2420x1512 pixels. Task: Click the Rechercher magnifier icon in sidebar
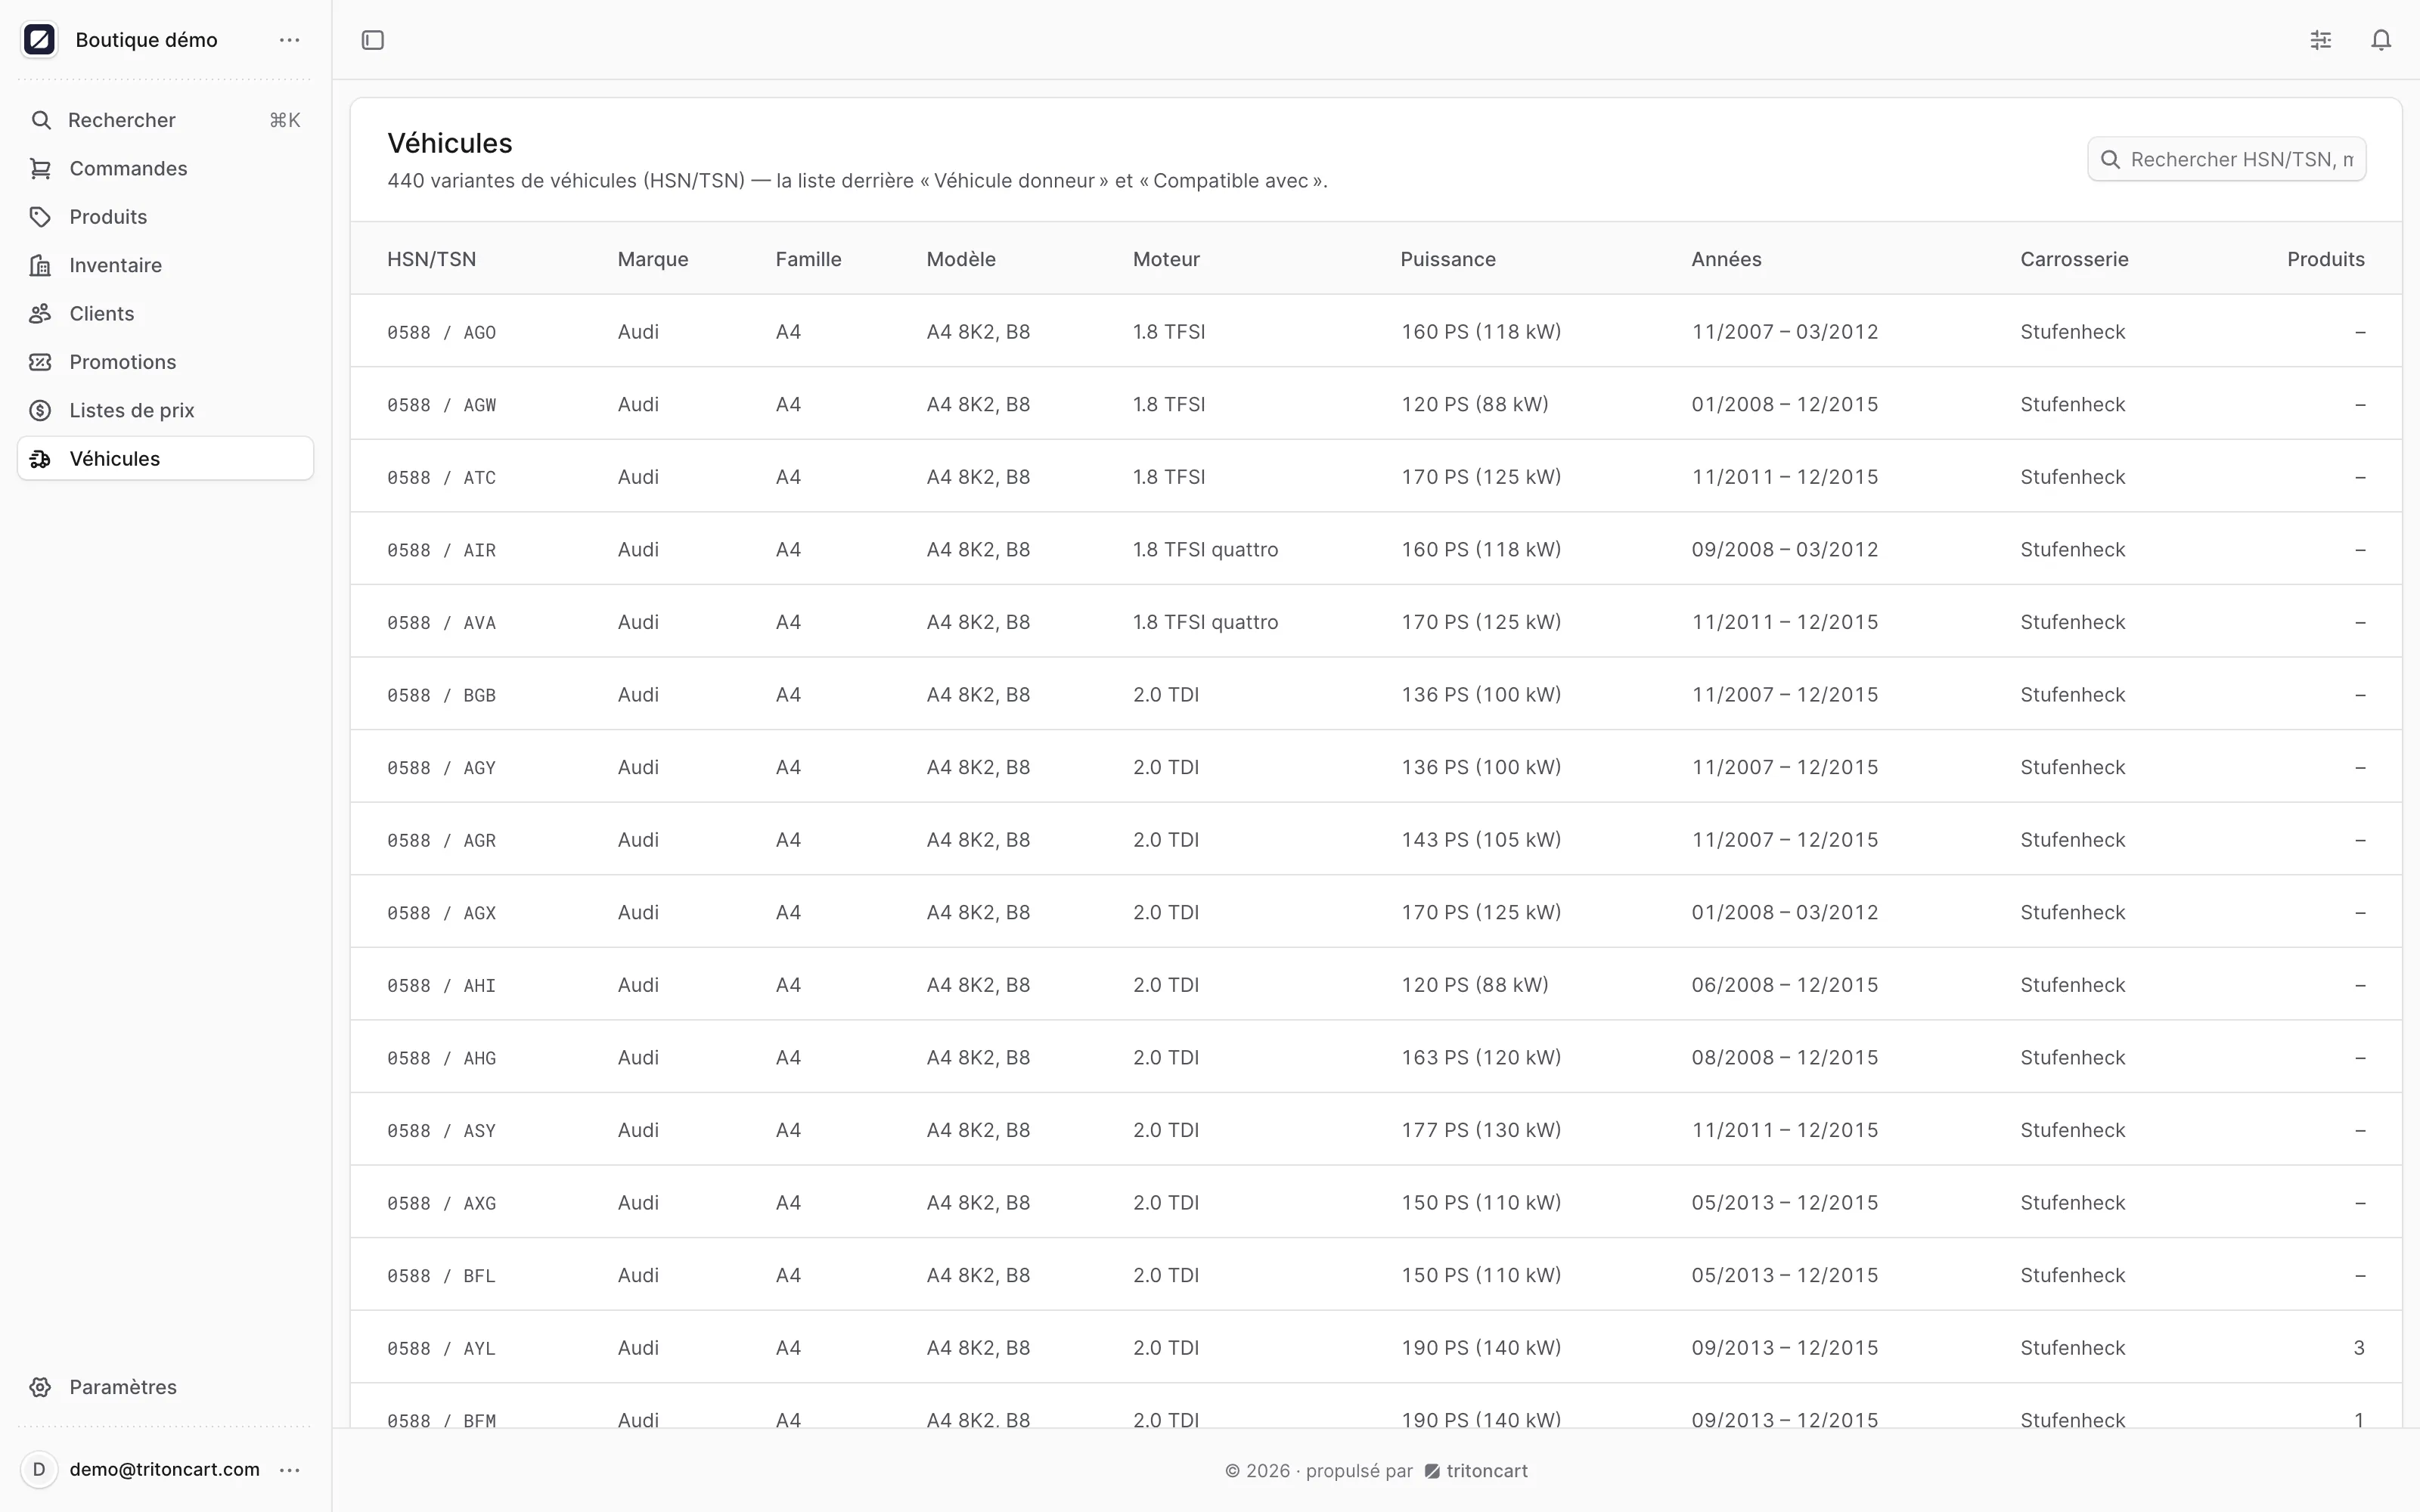point(41,120)
